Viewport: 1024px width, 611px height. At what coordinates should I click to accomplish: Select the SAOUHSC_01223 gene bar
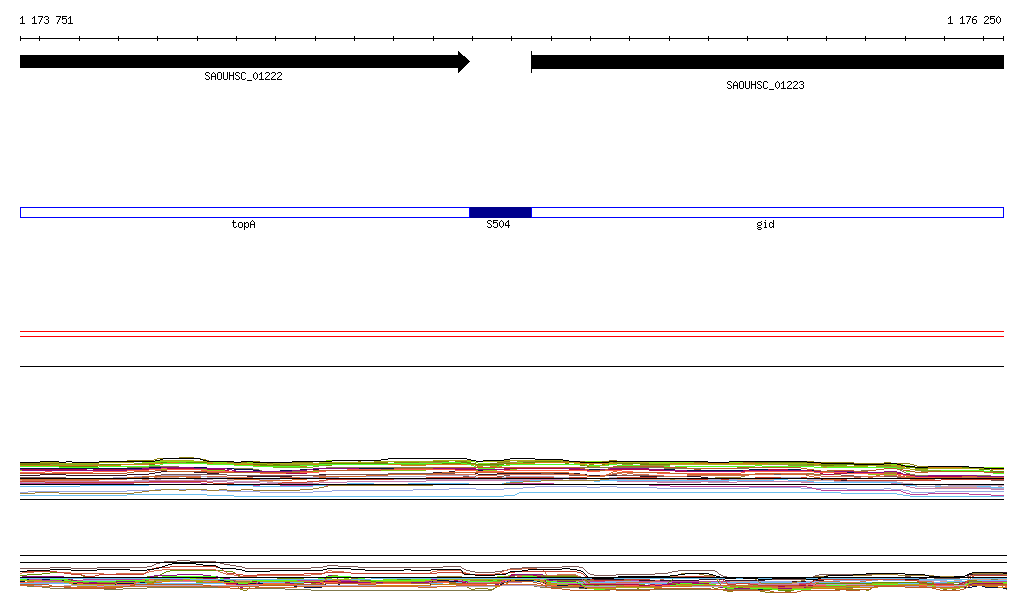tap(766, 62)
